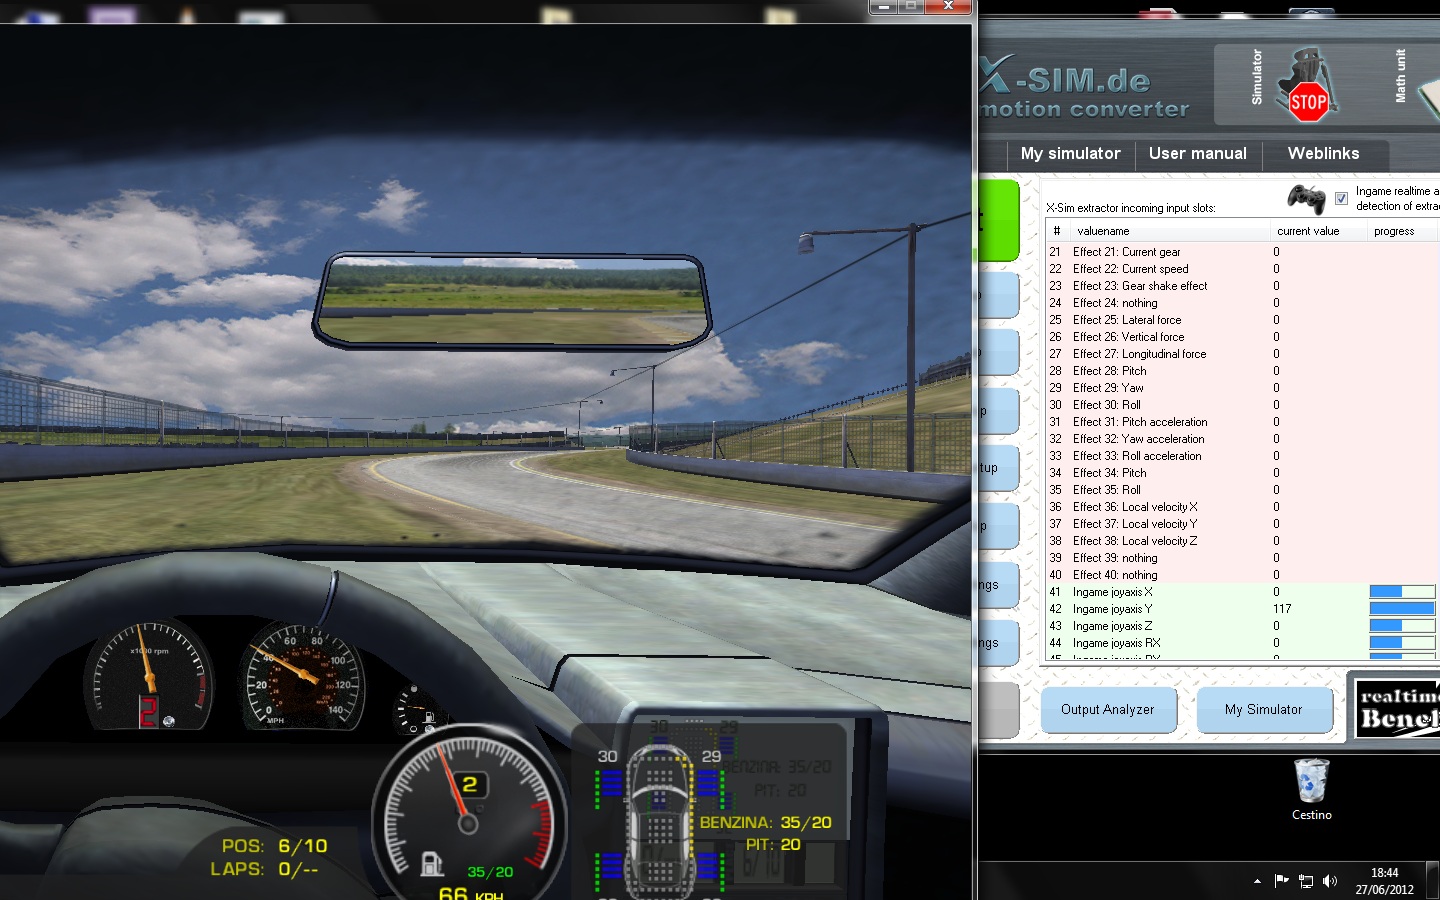1440x900 pixels.
Task: Select row Effect 27: Longitudinal force
Action: (1241, 354)
